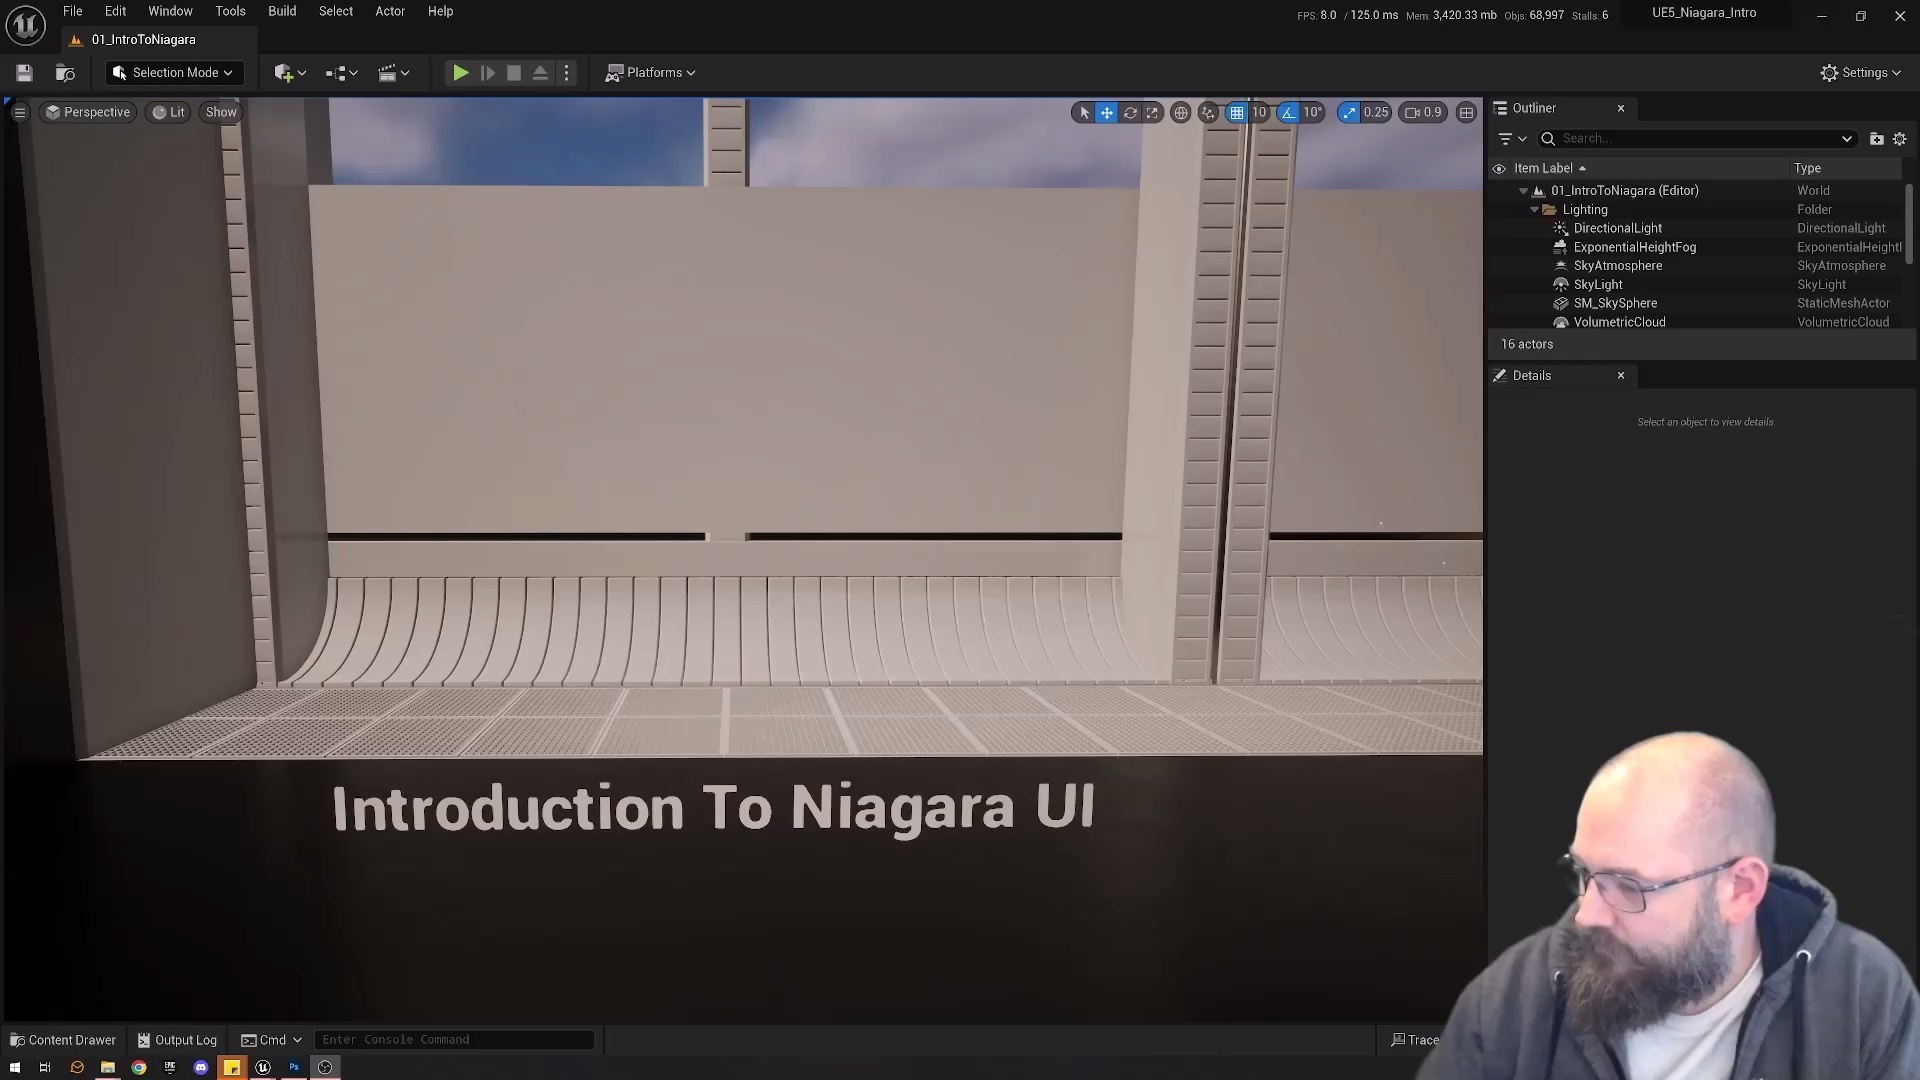Image resolution: width=1920 pixels, height=1080 pixels.
Task: Toggle viewport layout maximize icon
Action: tap(1467, 113)
